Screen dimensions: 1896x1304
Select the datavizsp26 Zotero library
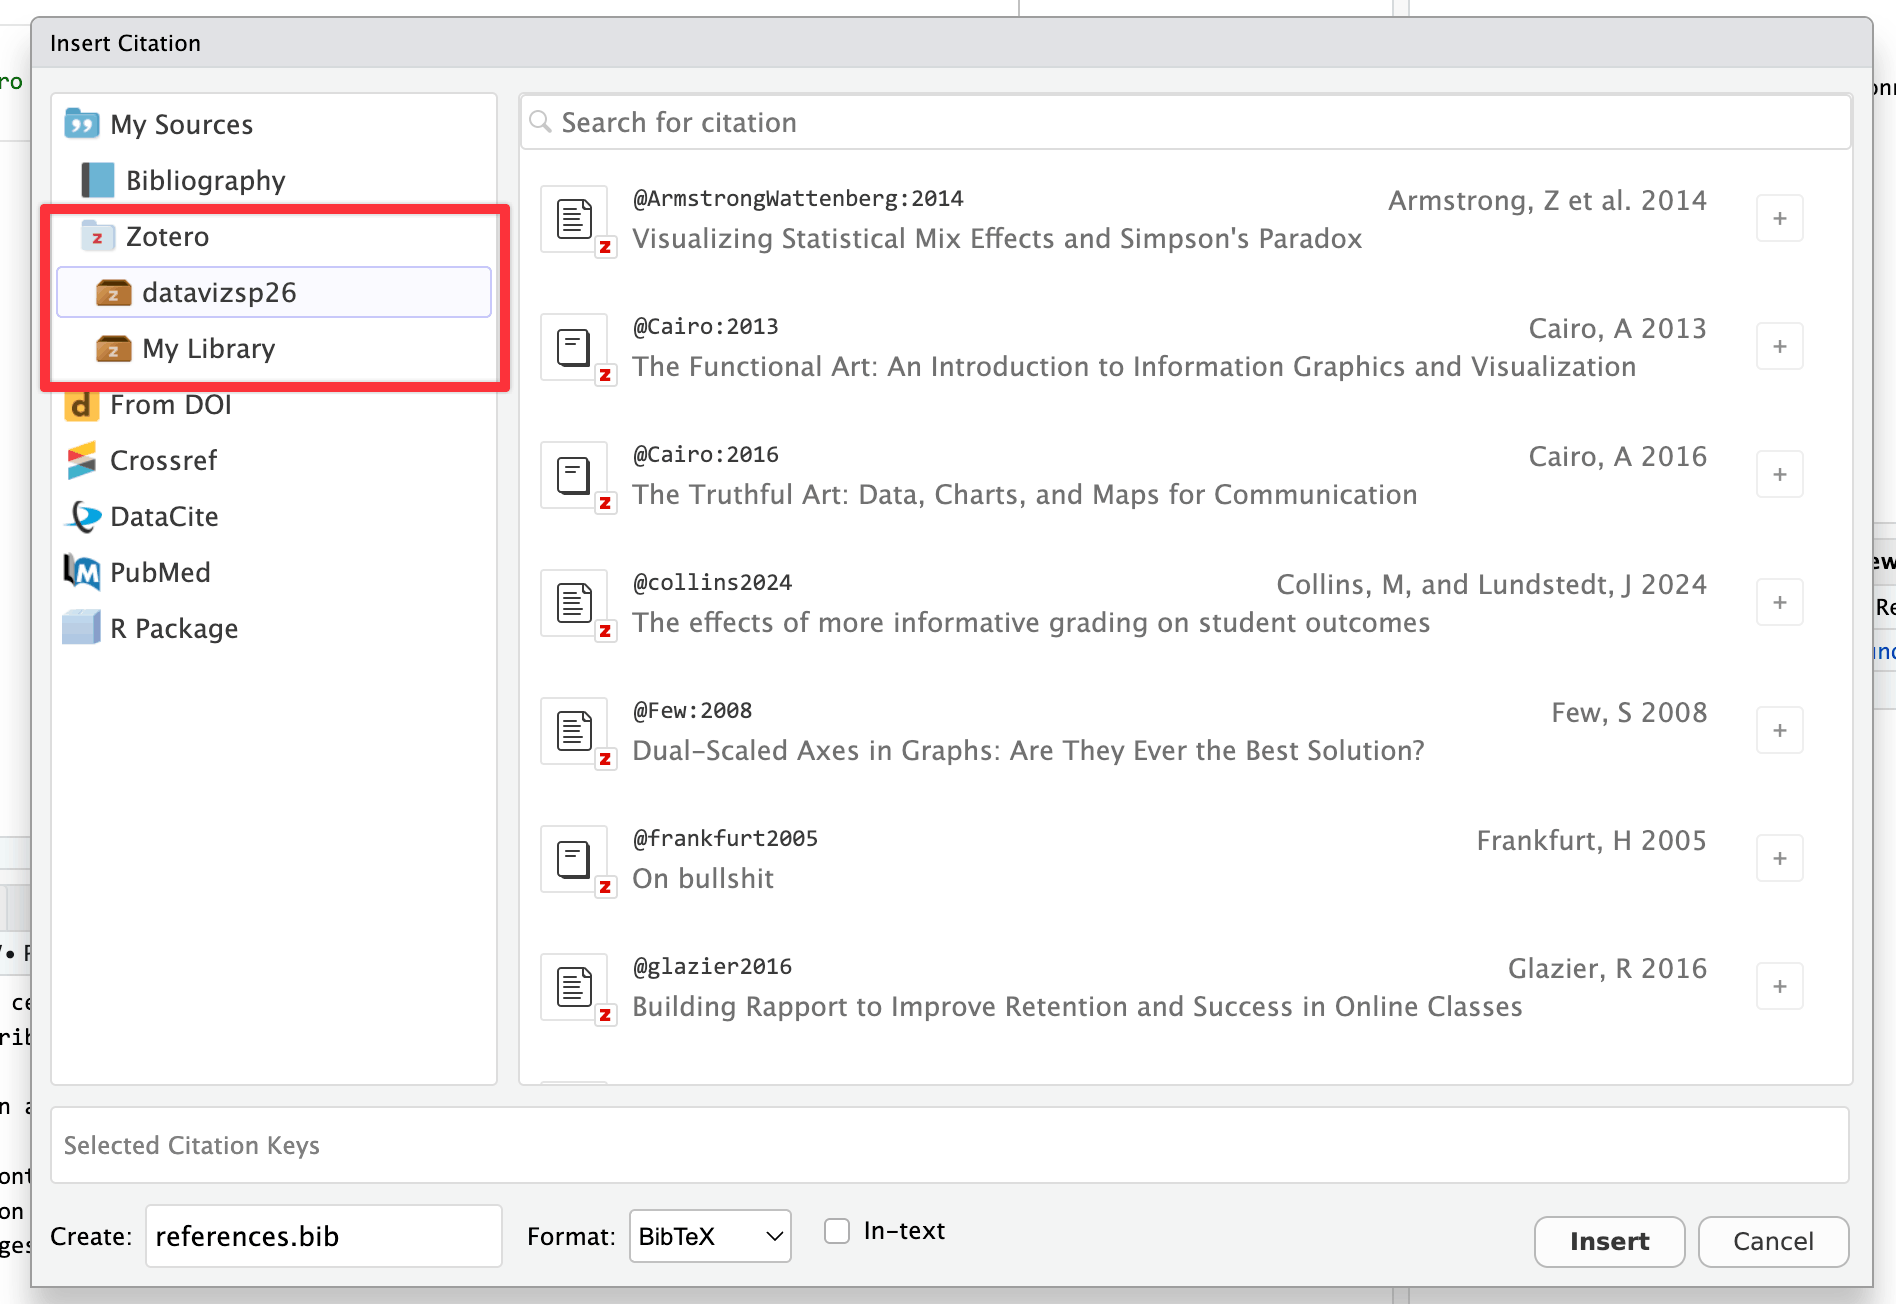click(x=219, y=293)
